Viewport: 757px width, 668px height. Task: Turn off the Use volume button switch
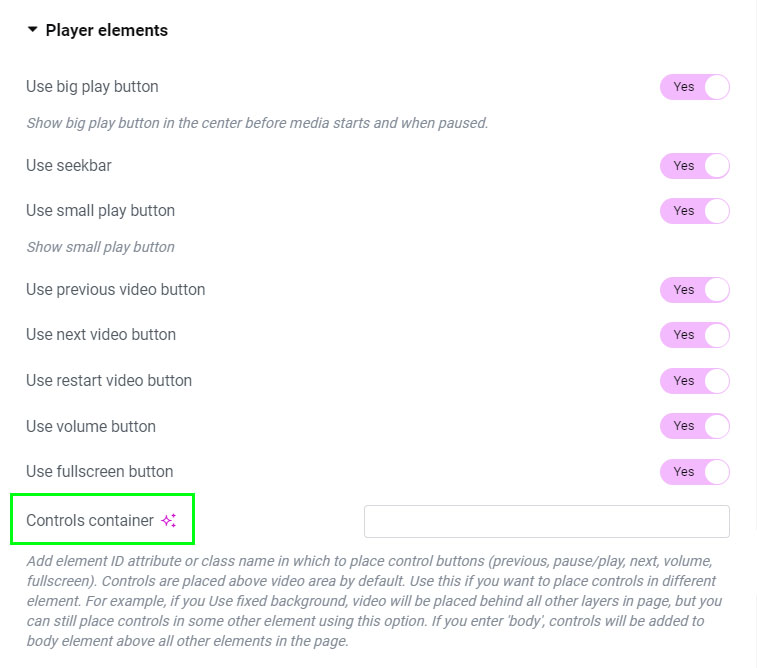click(694, 426)
